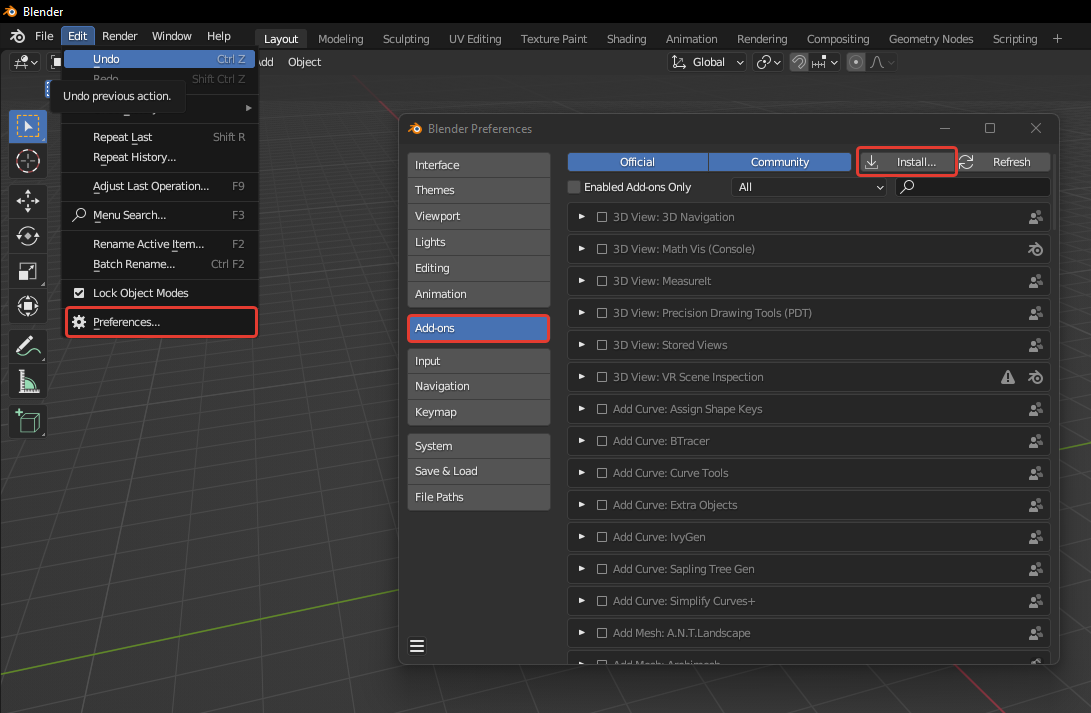Click the warning icon on VR Scene Inspection
1091x713 pixels.
coord(1008,377)
